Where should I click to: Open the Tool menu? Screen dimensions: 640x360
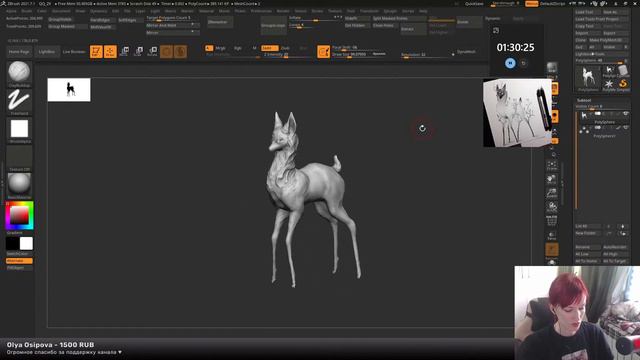click(351, 11)
